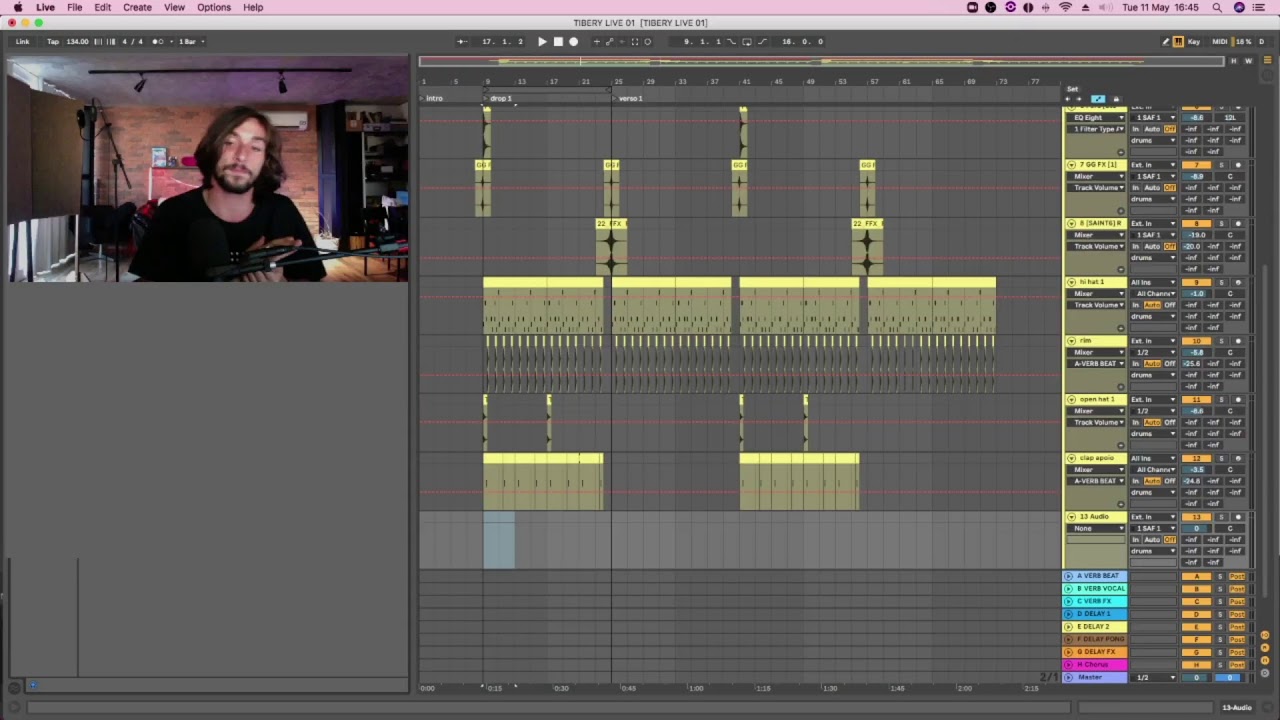Open Master 1/2 output dropdown
The height and width of the screenshot is (720, 1280).
click(1153, 678)
